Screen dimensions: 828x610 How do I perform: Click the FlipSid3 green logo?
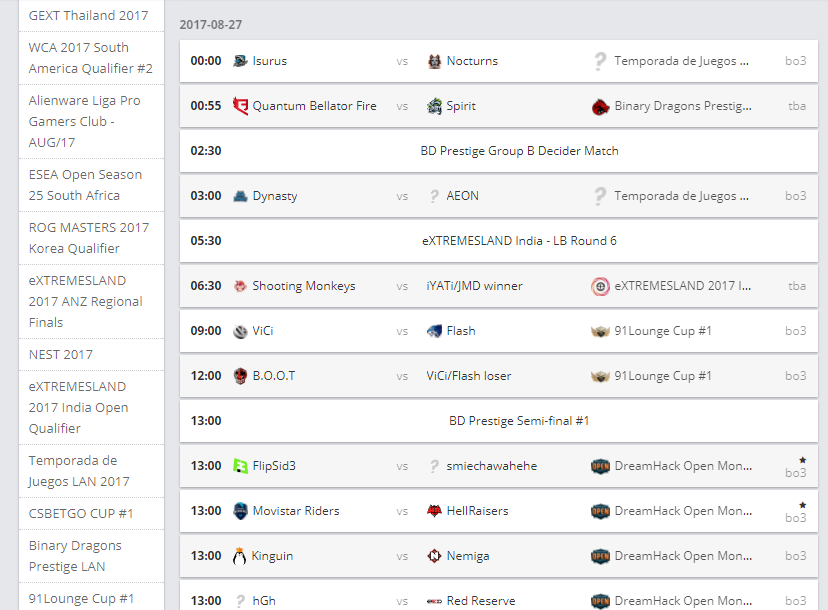coord(240,466)
